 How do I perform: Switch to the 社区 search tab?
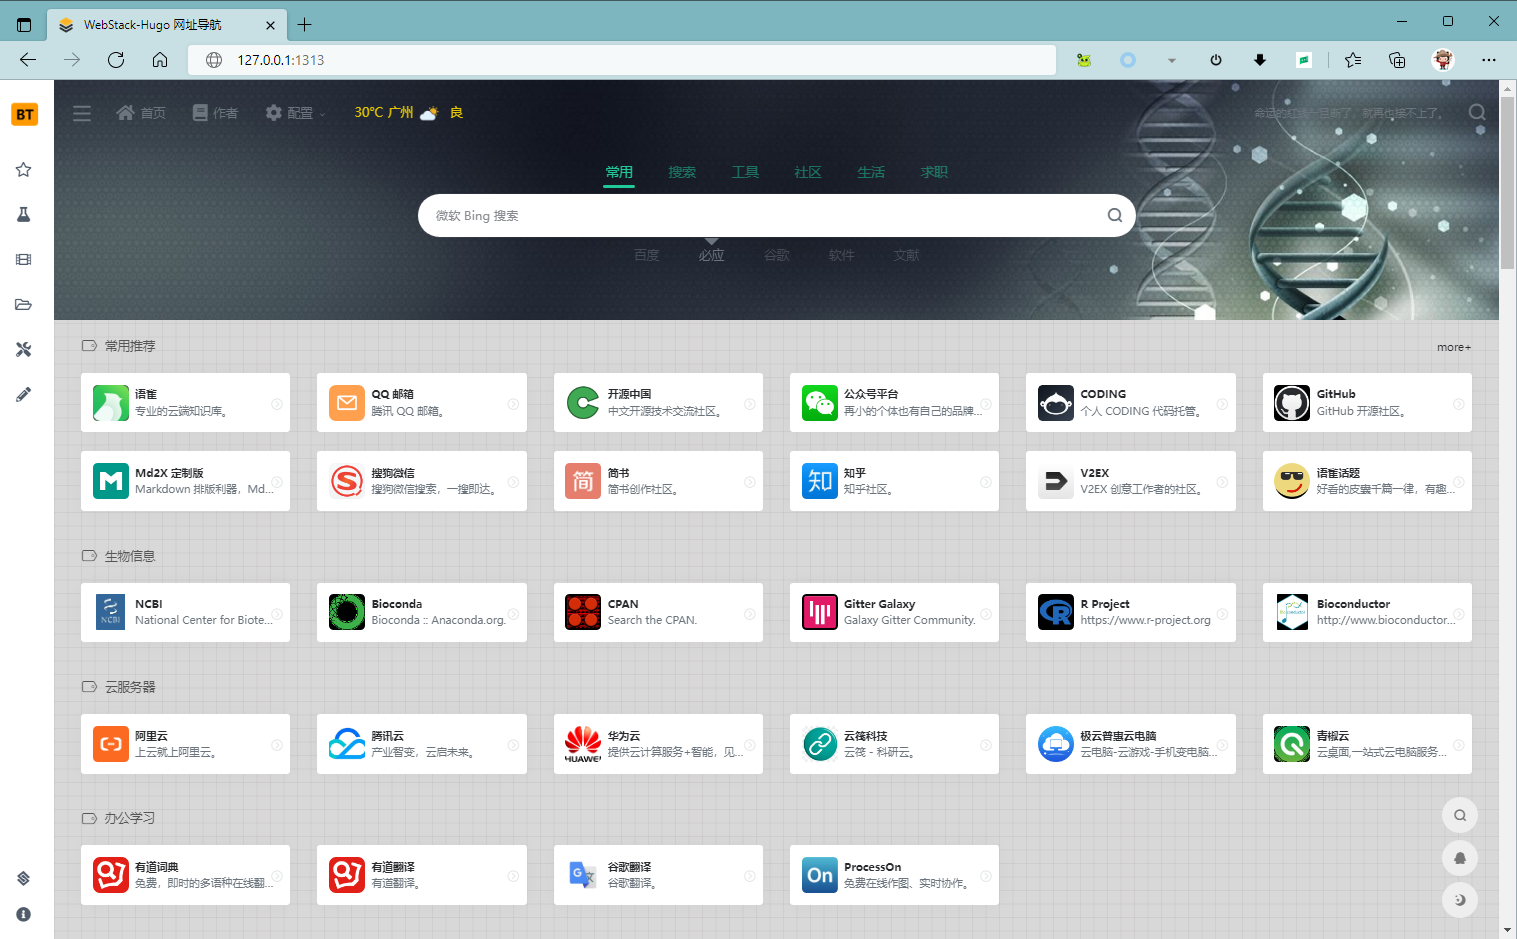coord(808,172)
